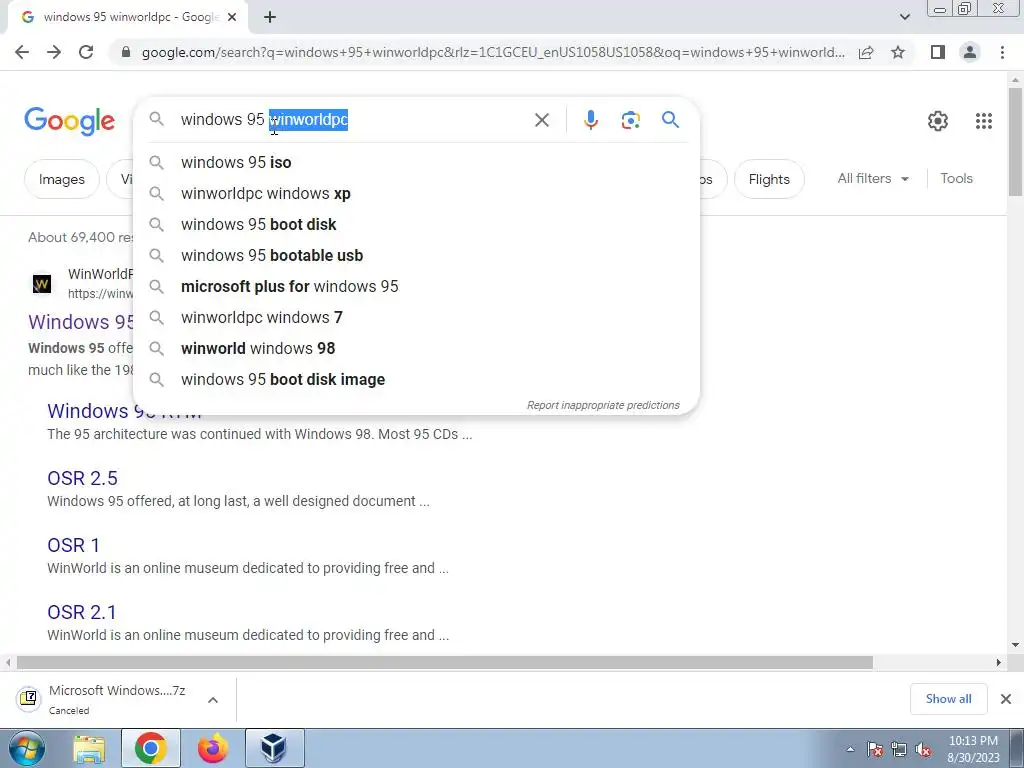Open the search Tools options
This screenshot has height=768, width=1024.
tap(956, 178)
